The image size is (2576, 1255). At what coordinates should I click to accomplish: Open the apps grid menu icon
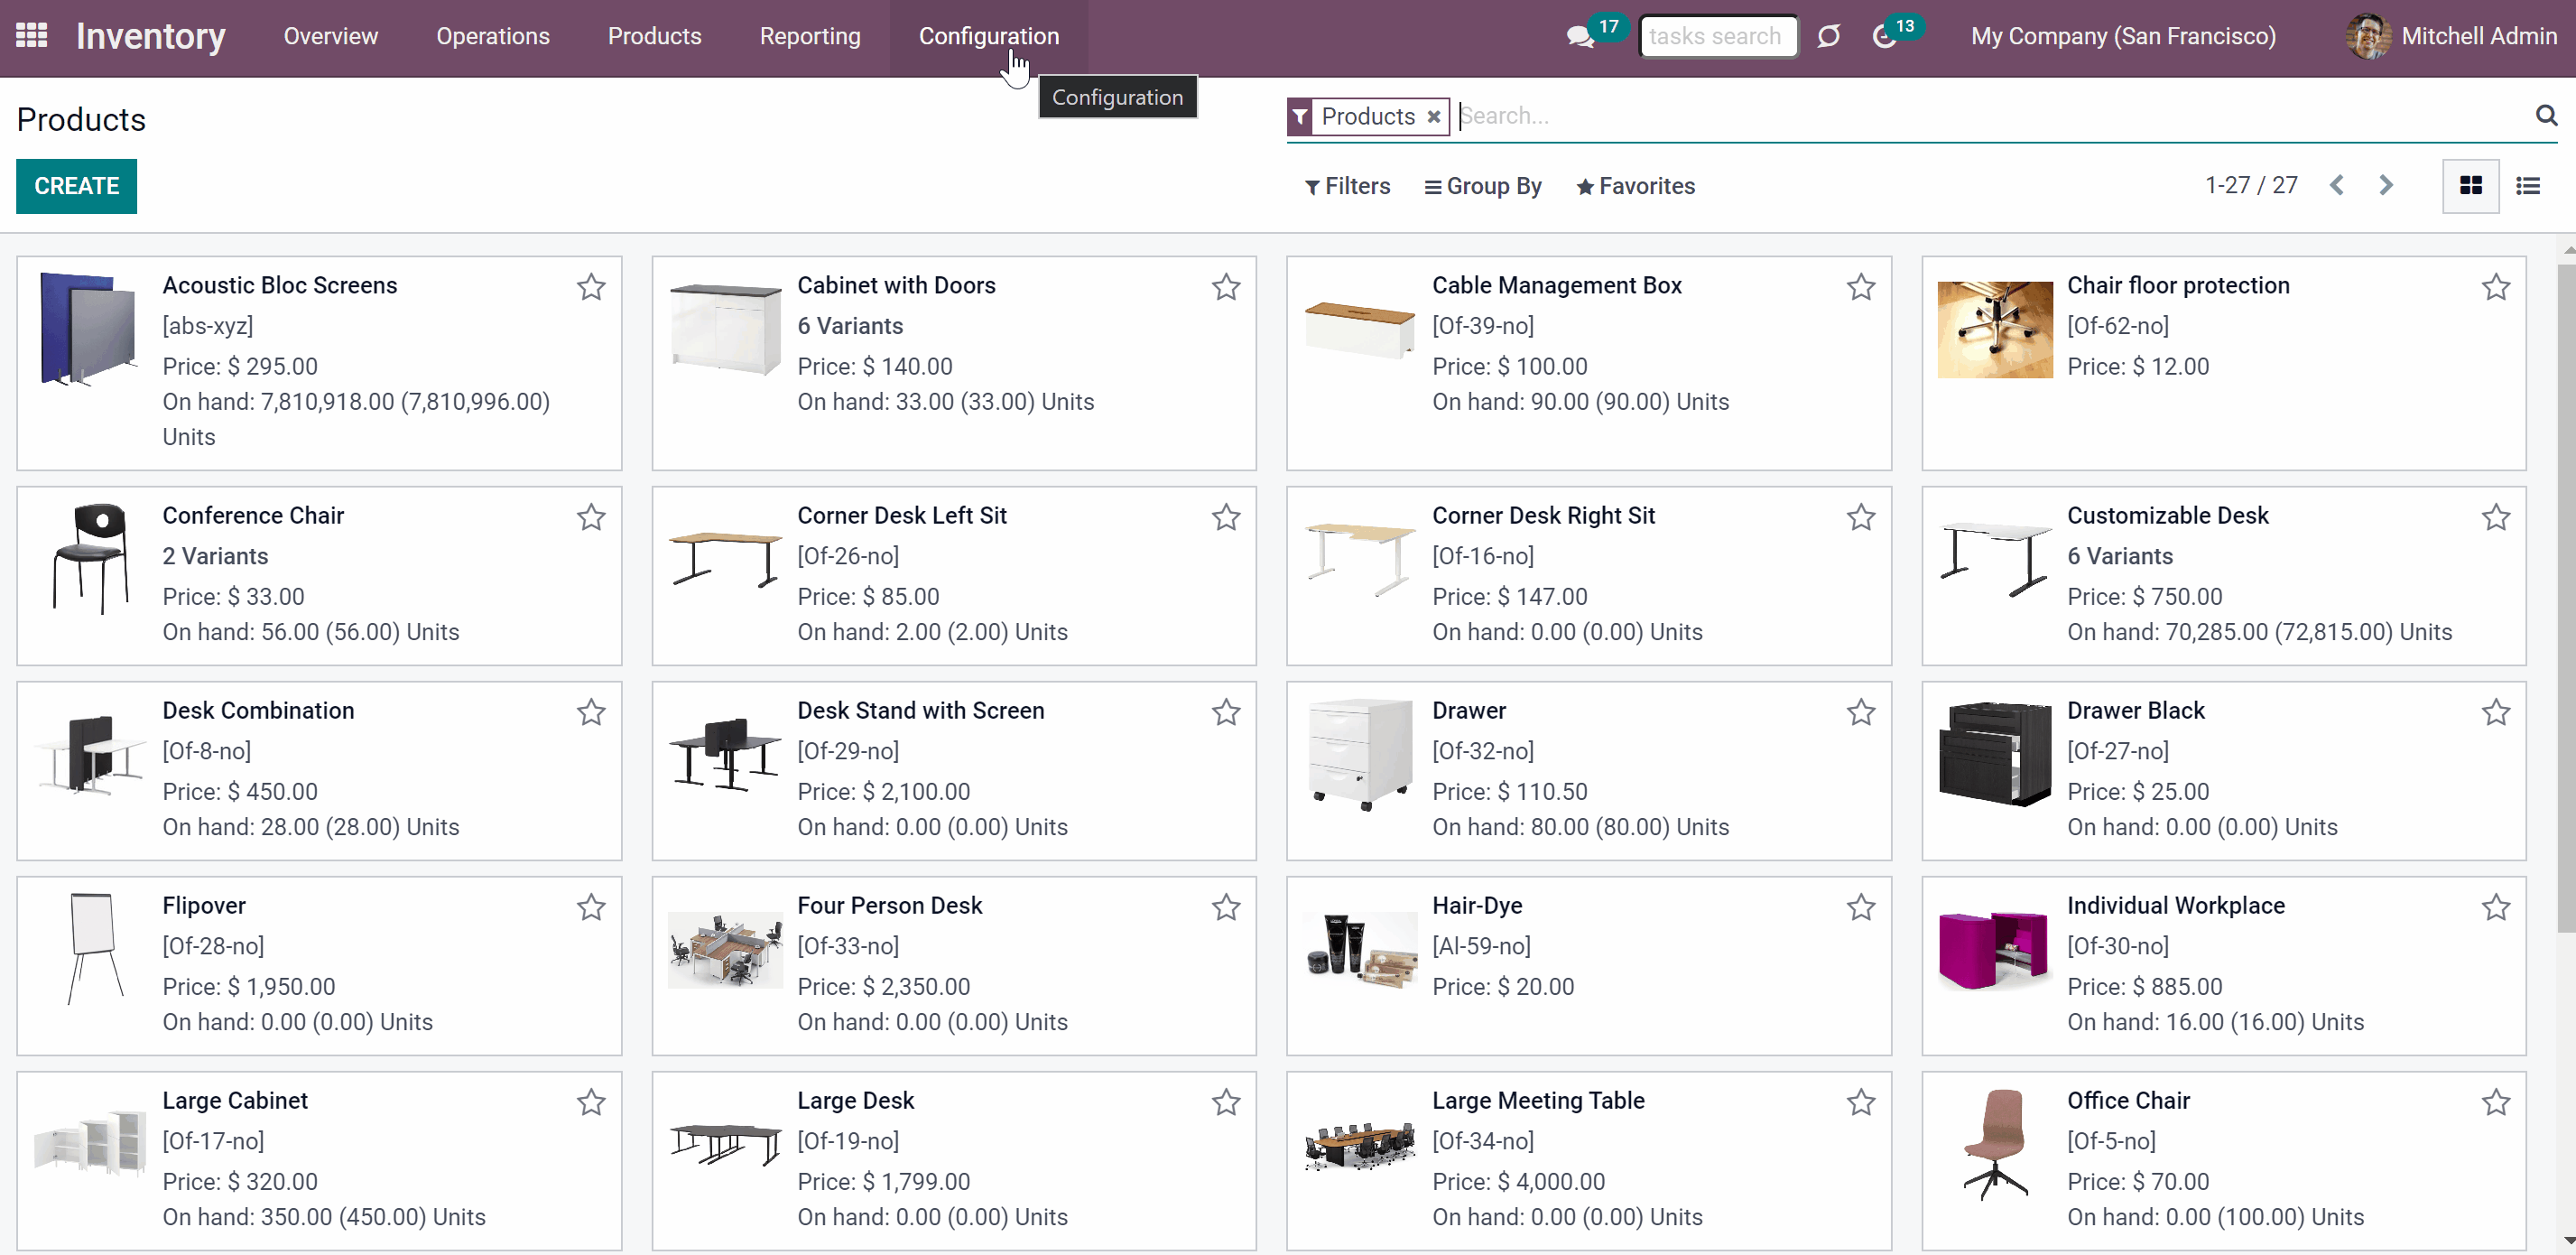(32, 36)
